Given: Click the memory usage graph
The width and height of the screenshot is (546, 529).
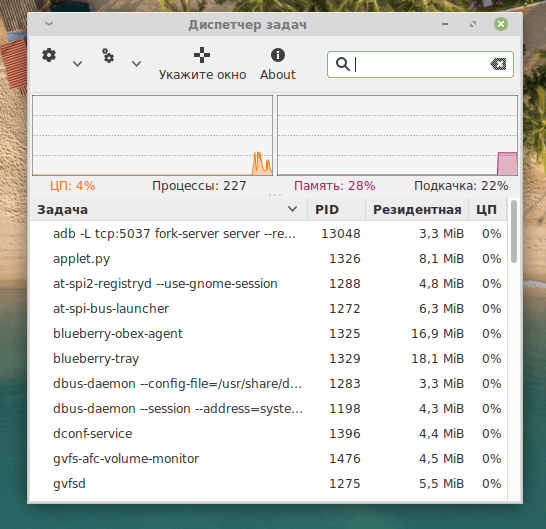Looking at the screenshot, I should [x=397, y=135].
